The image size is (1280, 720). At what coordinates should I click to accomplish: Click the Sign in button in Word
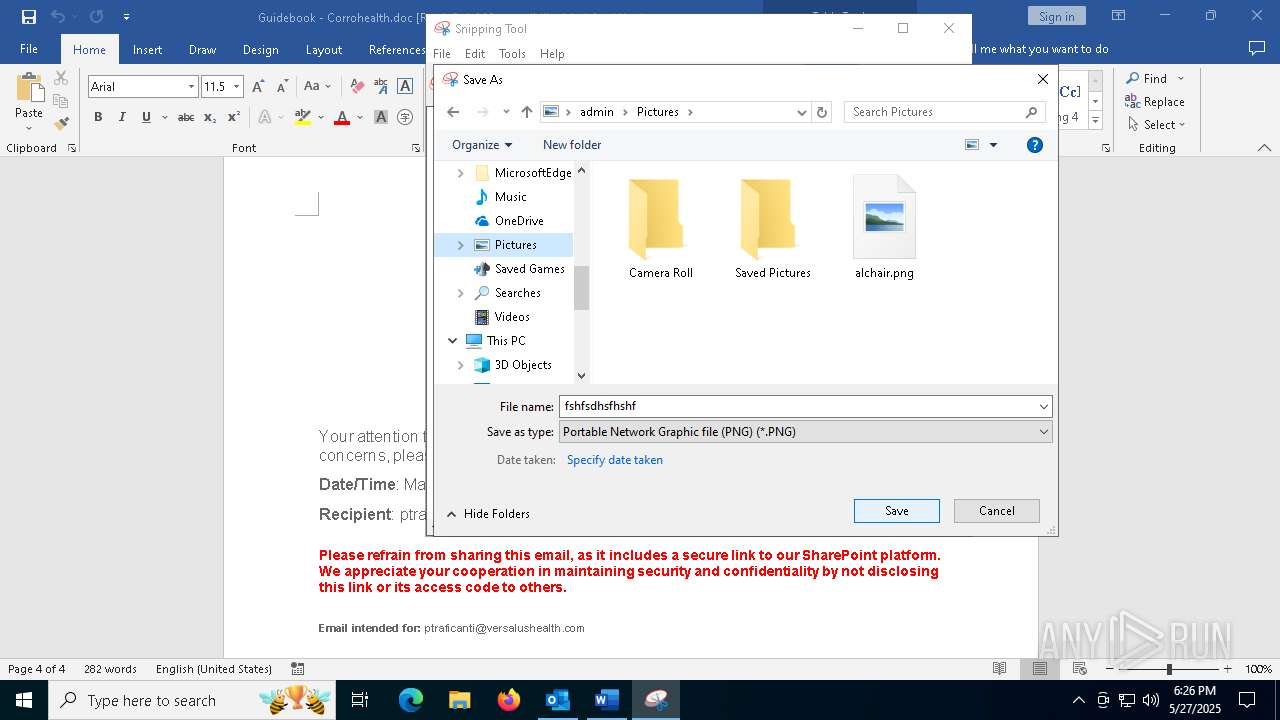click(x=1056, y=16)
